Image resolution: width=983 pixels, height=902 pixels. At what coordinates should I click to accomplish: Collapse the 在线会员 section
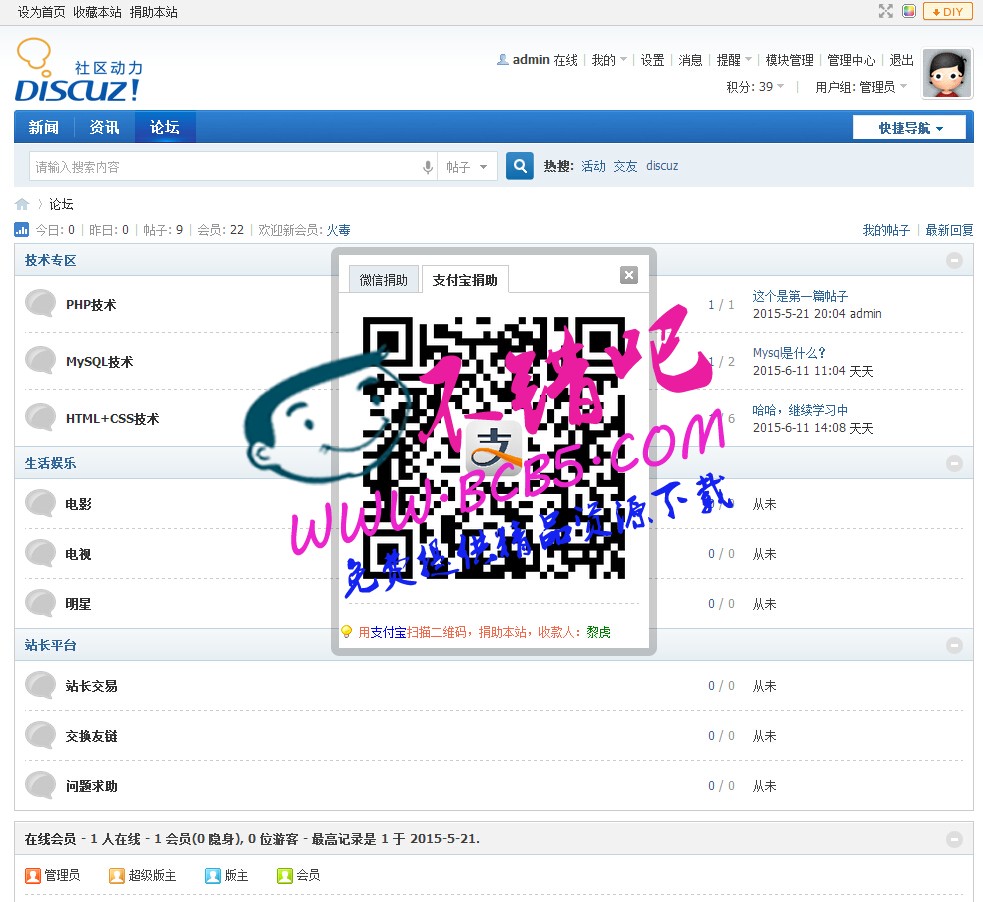coord(954,839)
